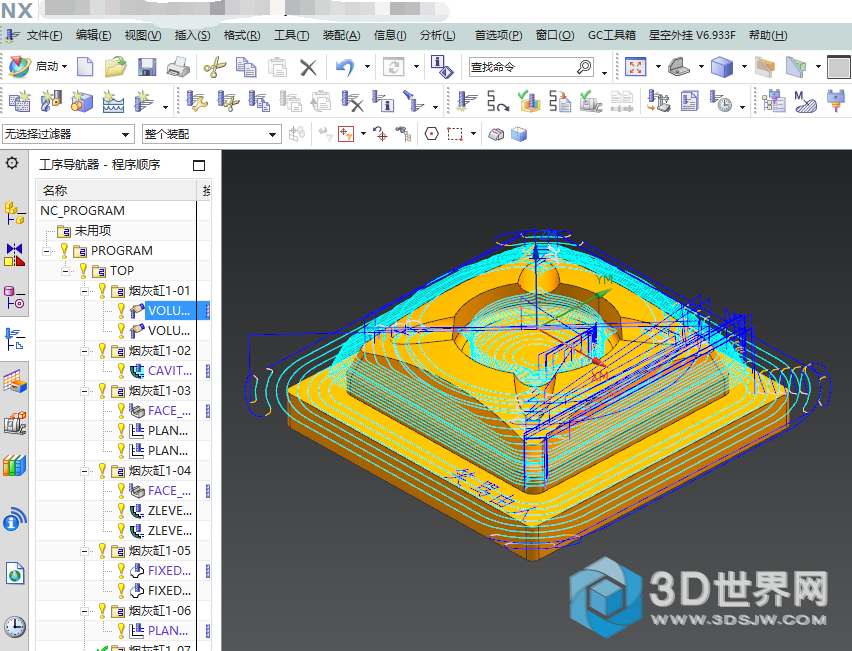Click the Create Operation icon
The width and height of the screenshot is (852, 651).
pyautogui.click(x=143, y=101)
